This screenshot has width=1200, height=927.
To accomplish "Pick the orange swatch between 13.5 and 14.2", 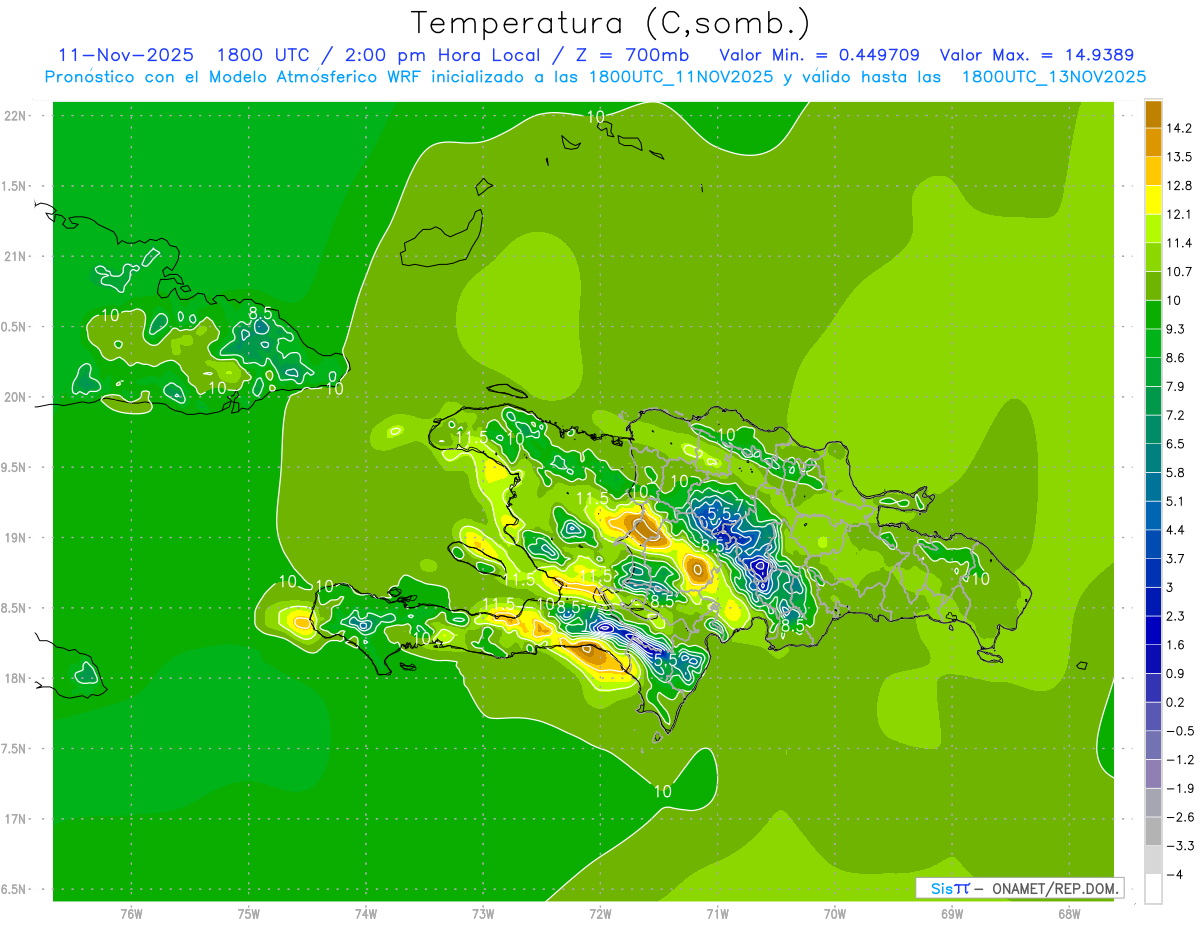I will coord(1153,143).
